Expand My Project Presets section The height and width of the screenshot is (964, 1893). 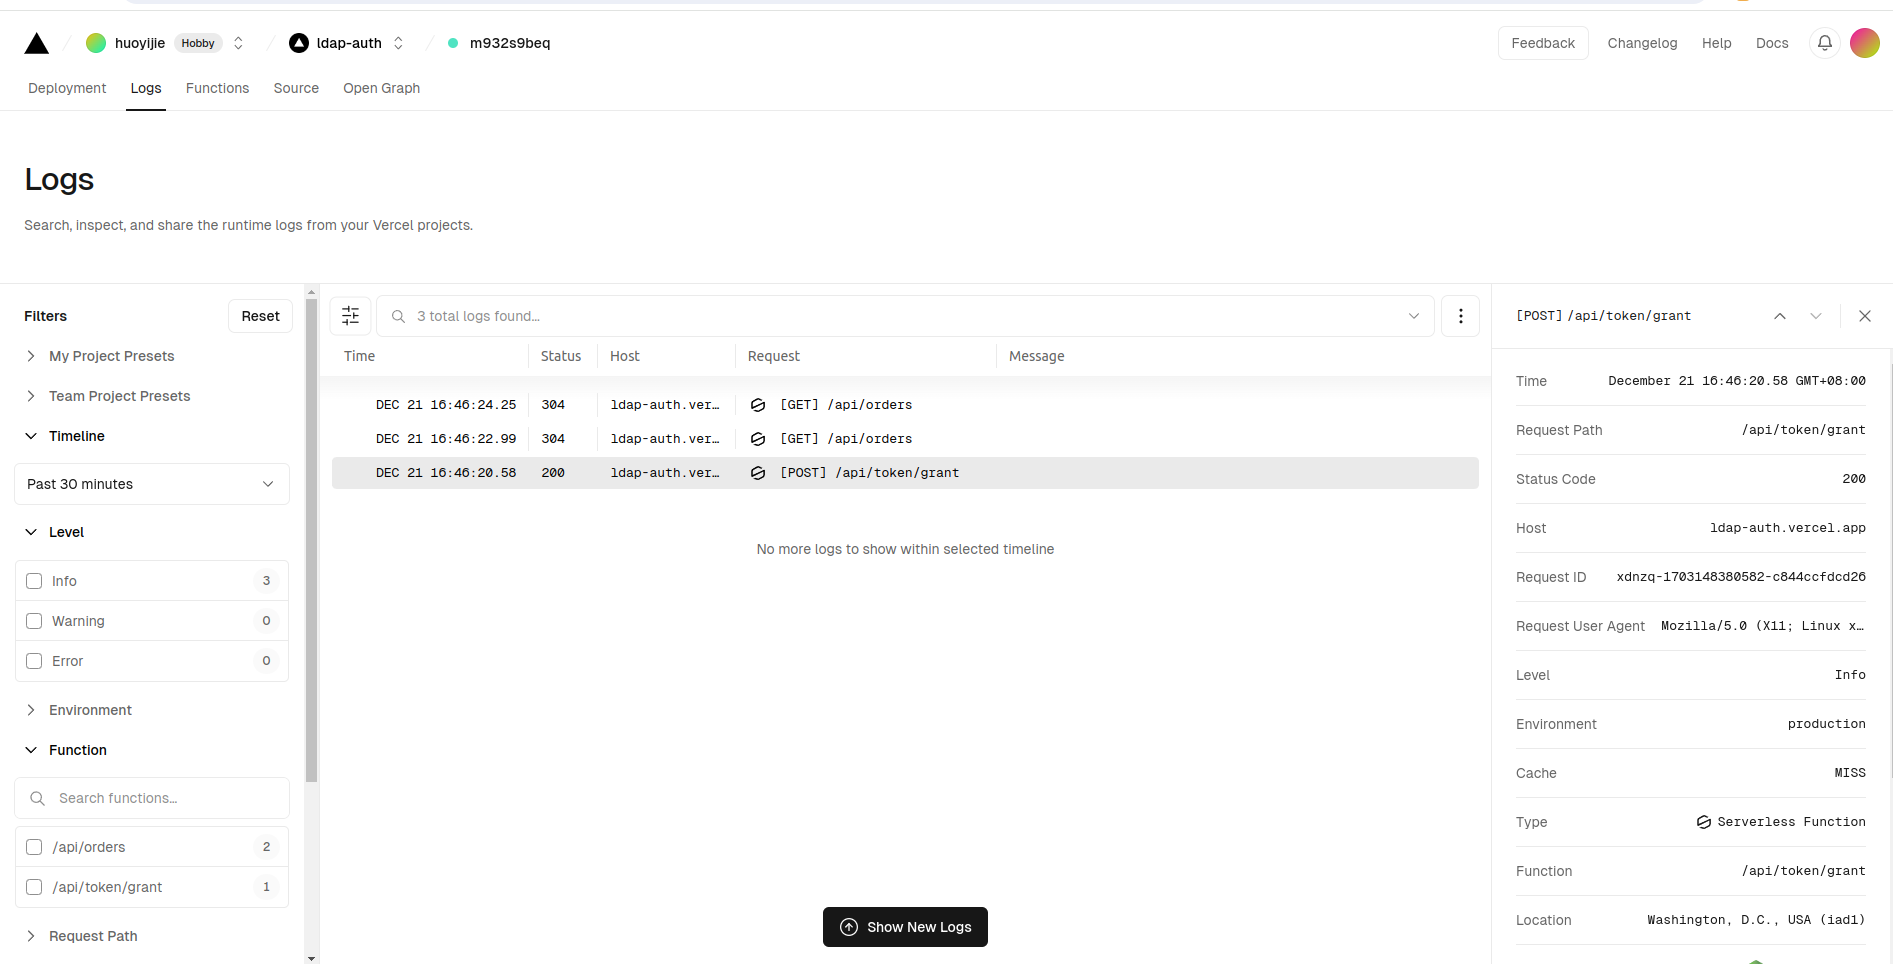coord(111,356)
